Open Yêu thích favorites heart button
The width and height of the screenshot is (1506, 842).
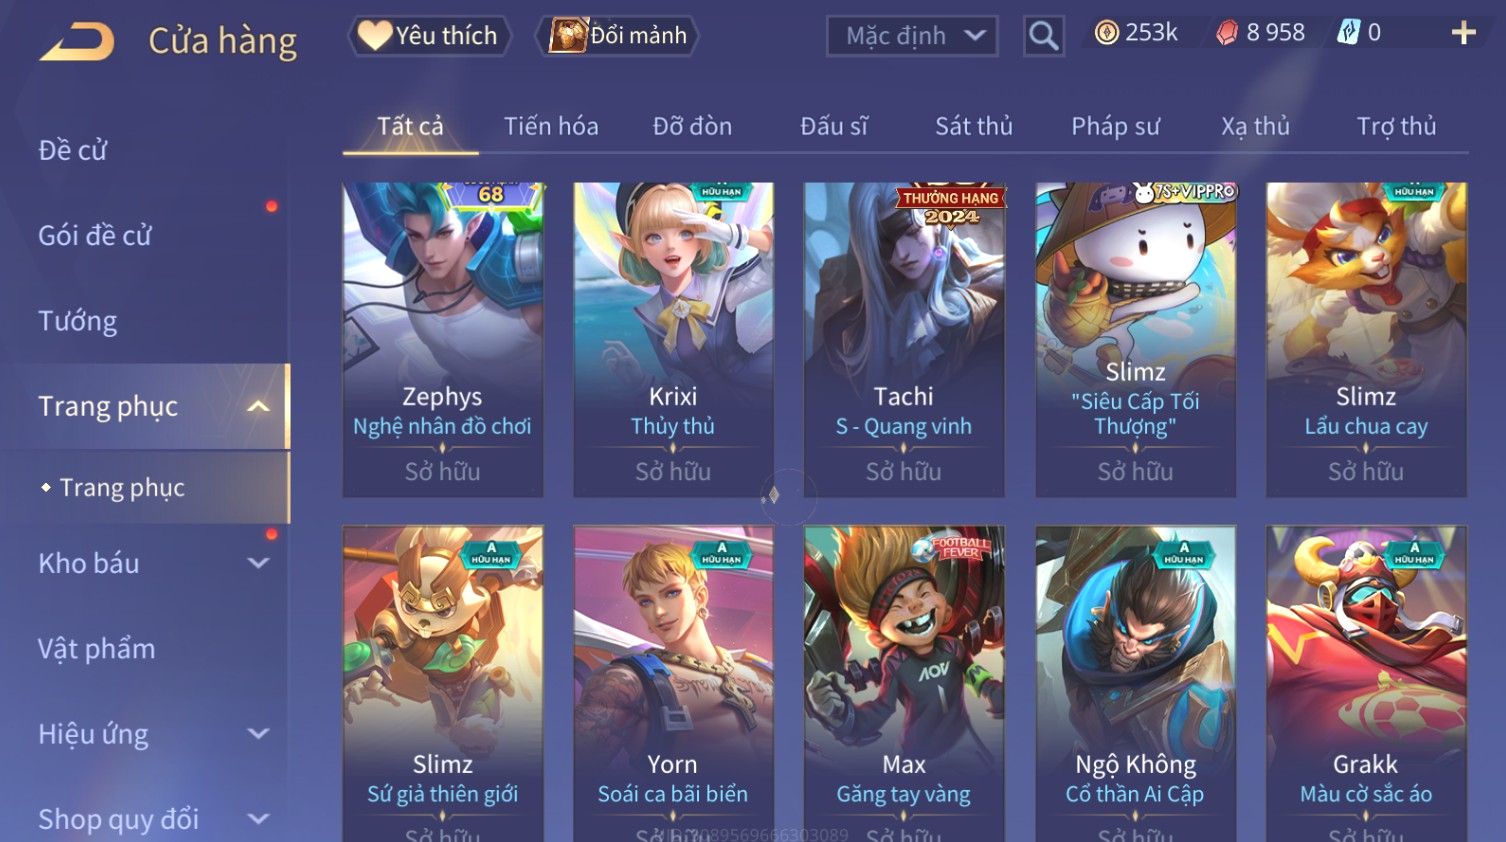pyautogui.click(x=429, y=35)
